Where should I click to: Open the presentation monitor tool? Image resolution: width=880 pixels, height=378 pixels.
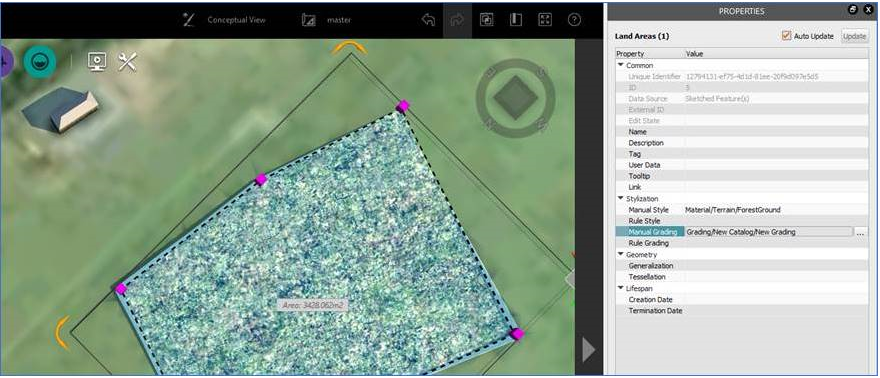pyautogui.click(x=97, y=62)
